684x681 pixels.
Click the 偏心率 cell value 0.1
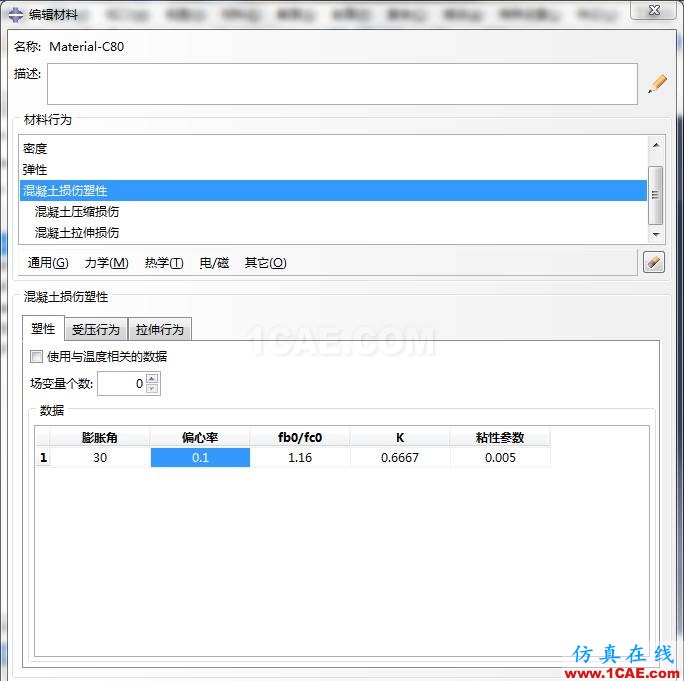click(200, 458)
